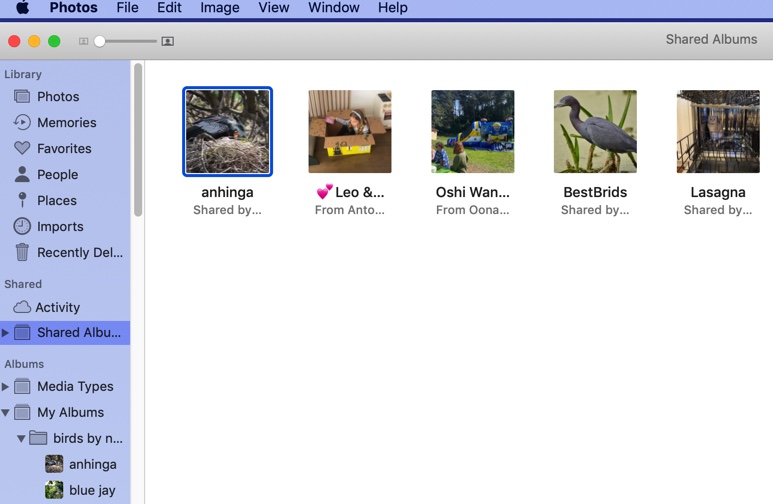Image resolution: width=773 pixels, height=504 pixels.
Task: Click the Recently Deleted trash icon
Action: tap(22, 252)
